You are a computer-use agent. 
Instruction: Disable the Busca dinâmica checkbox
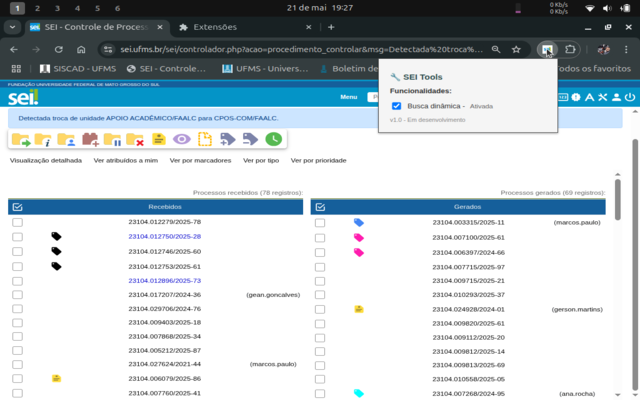pyautogui.click(x=397, y=105)
